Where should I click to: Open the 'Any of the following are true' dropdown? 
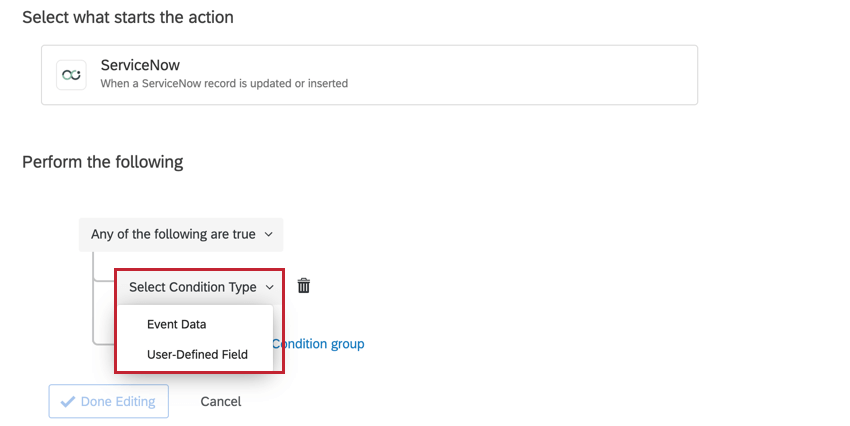coord(180,234)
